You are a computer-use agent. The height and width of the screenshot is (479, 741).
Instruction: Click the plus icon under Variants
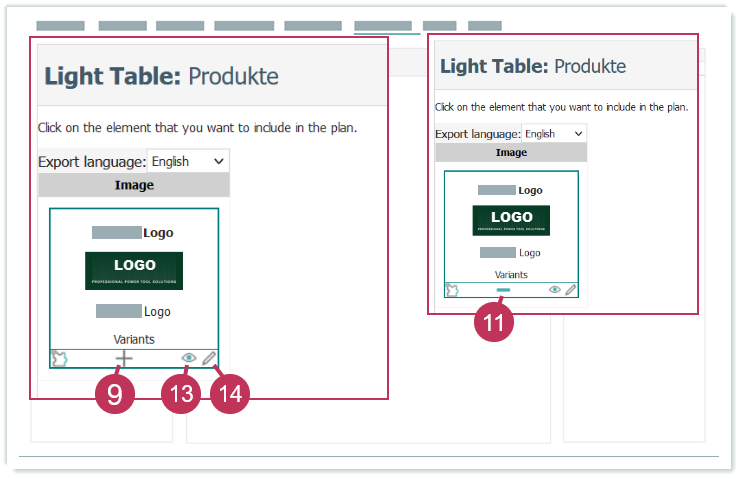point(124,358)
